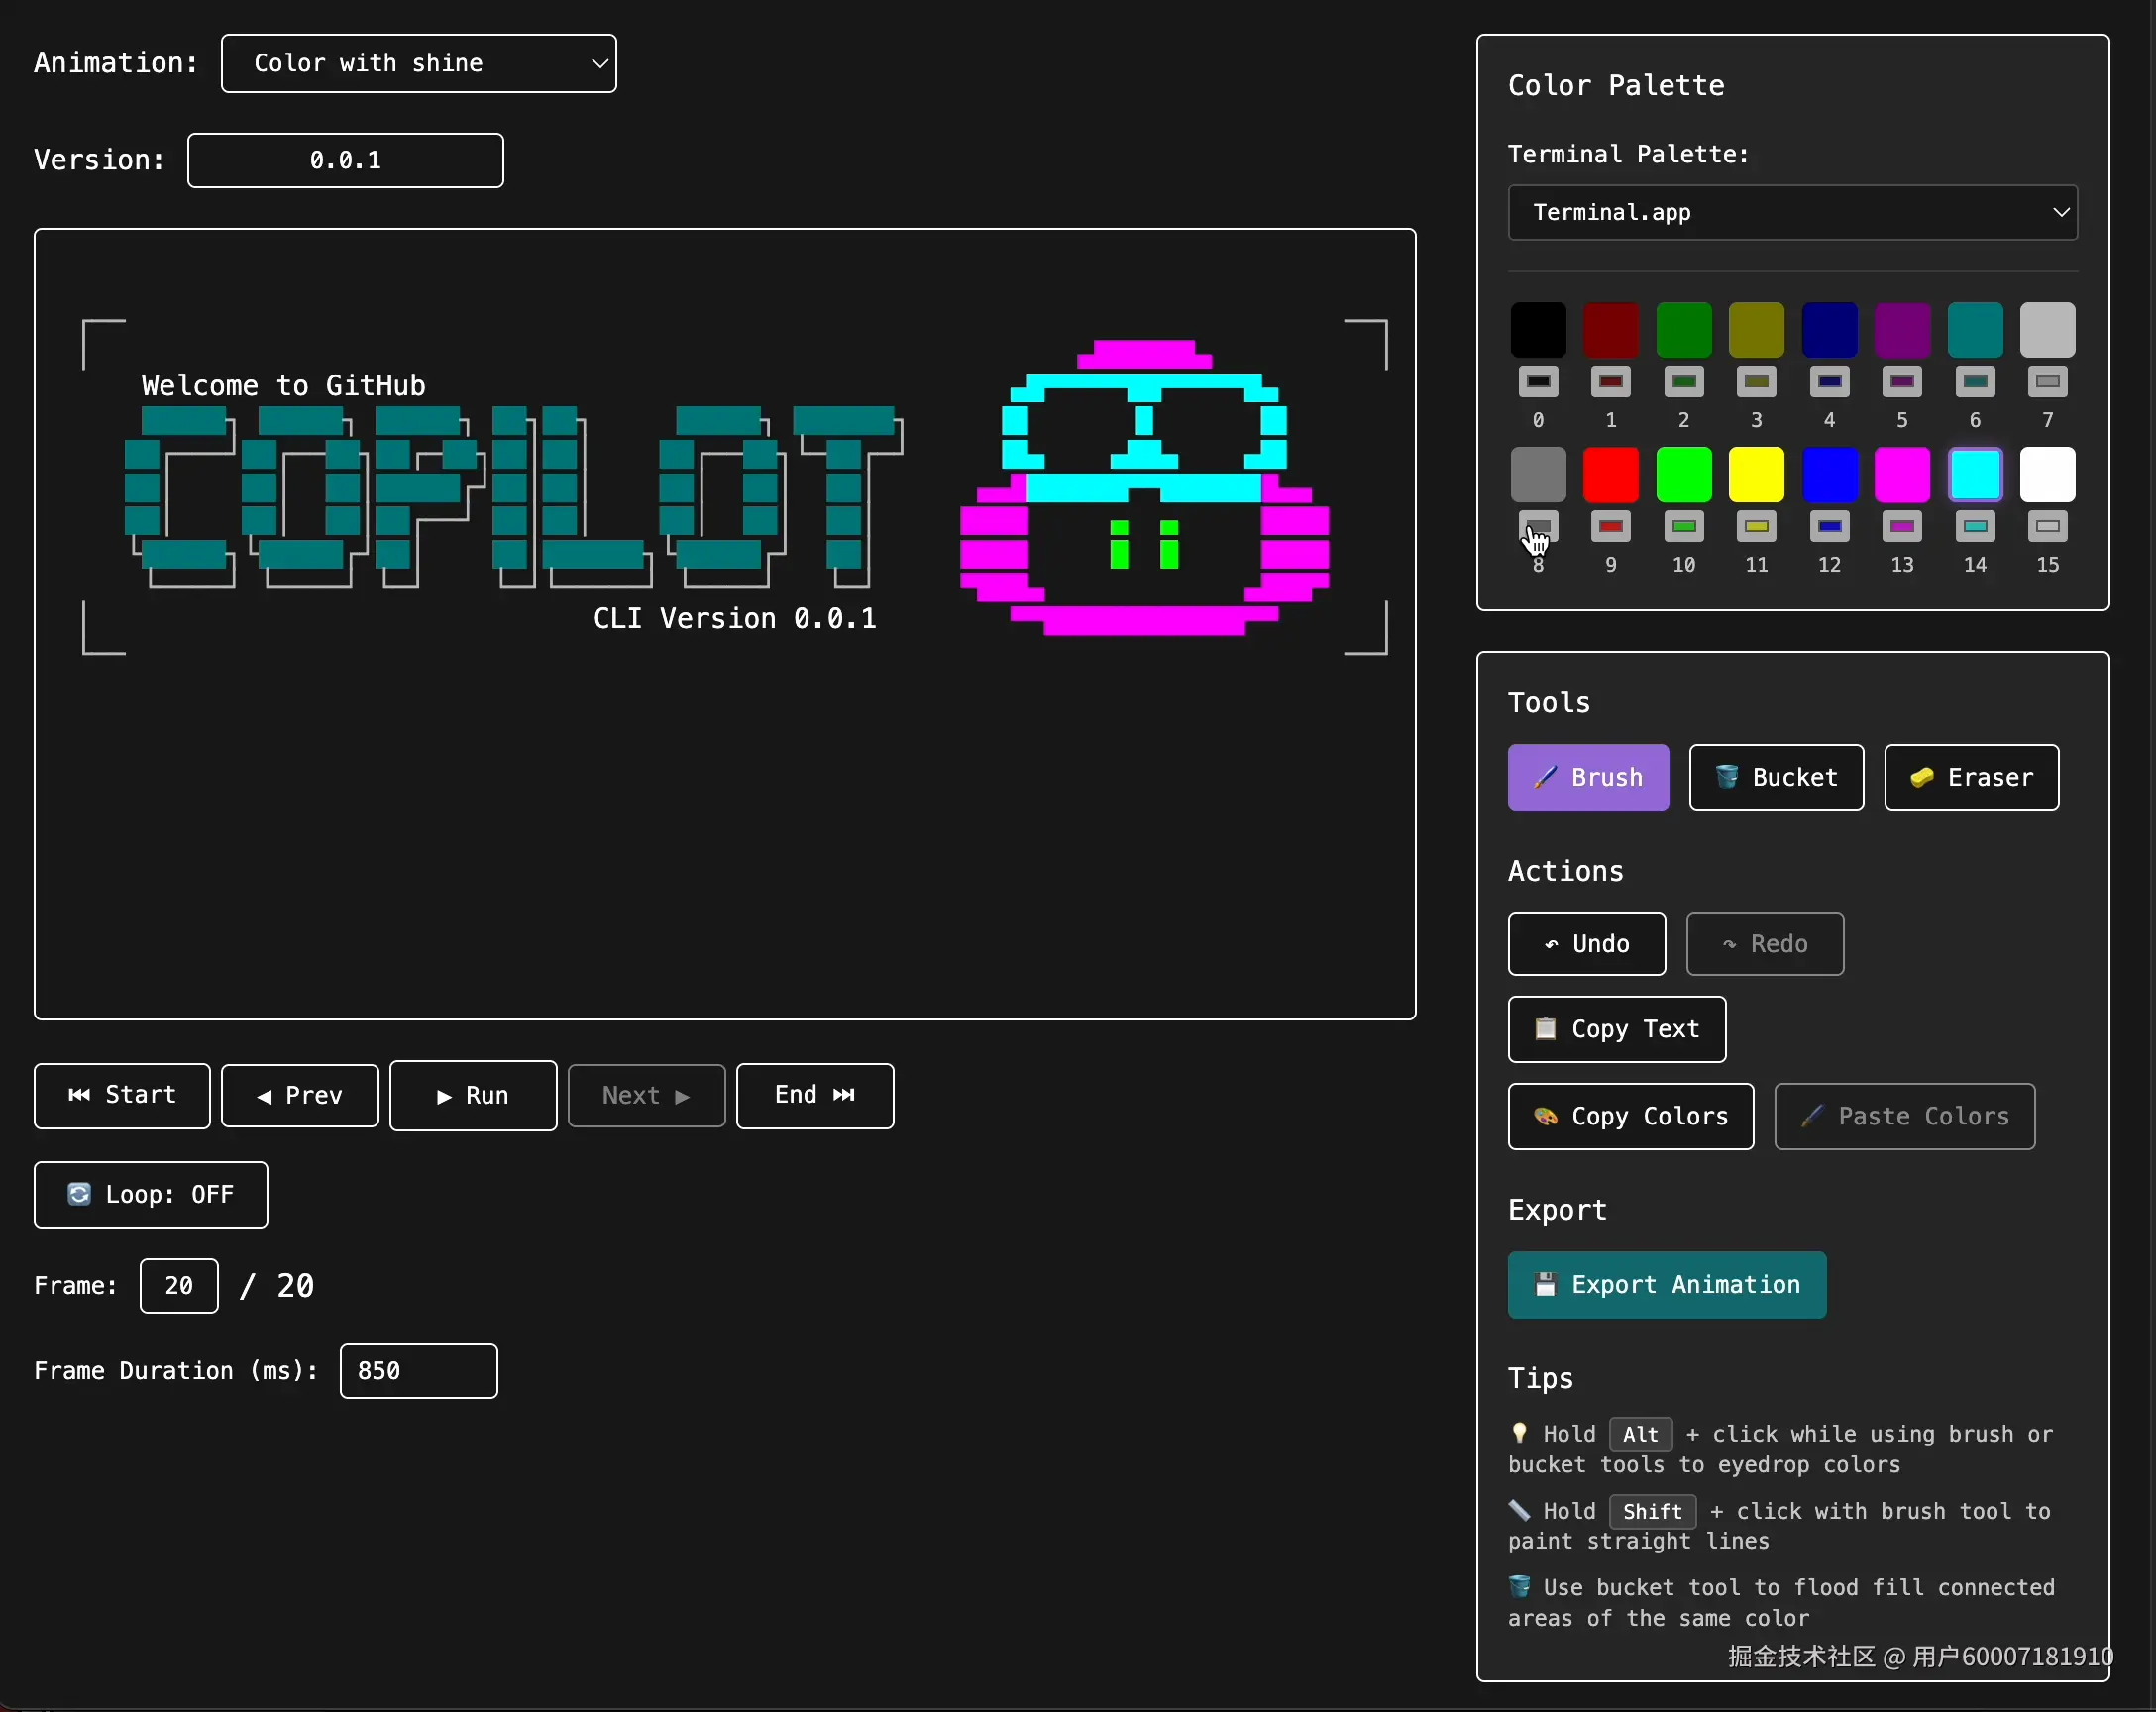This screenshot has width=2156, height=1712.
Task: Click the "Color Palette" panel heading
Action: point(1616,85)
